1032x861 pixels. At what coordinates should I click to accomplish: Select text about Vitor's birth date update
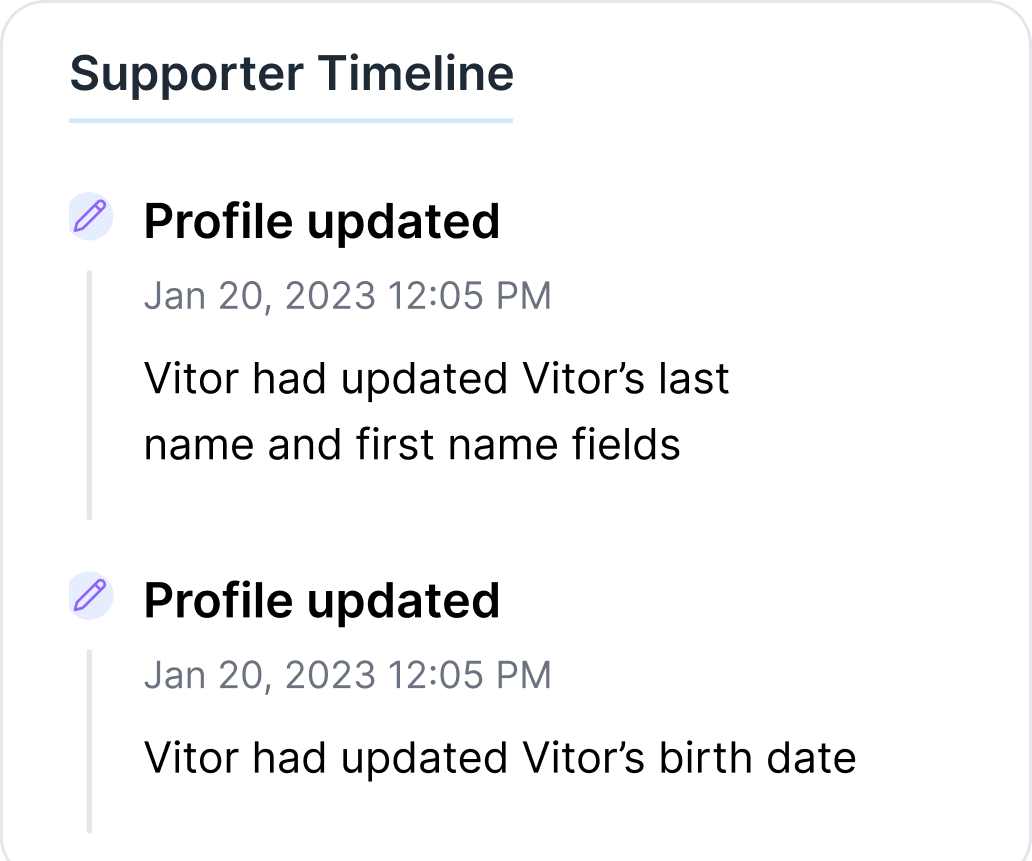pos(500,757)
